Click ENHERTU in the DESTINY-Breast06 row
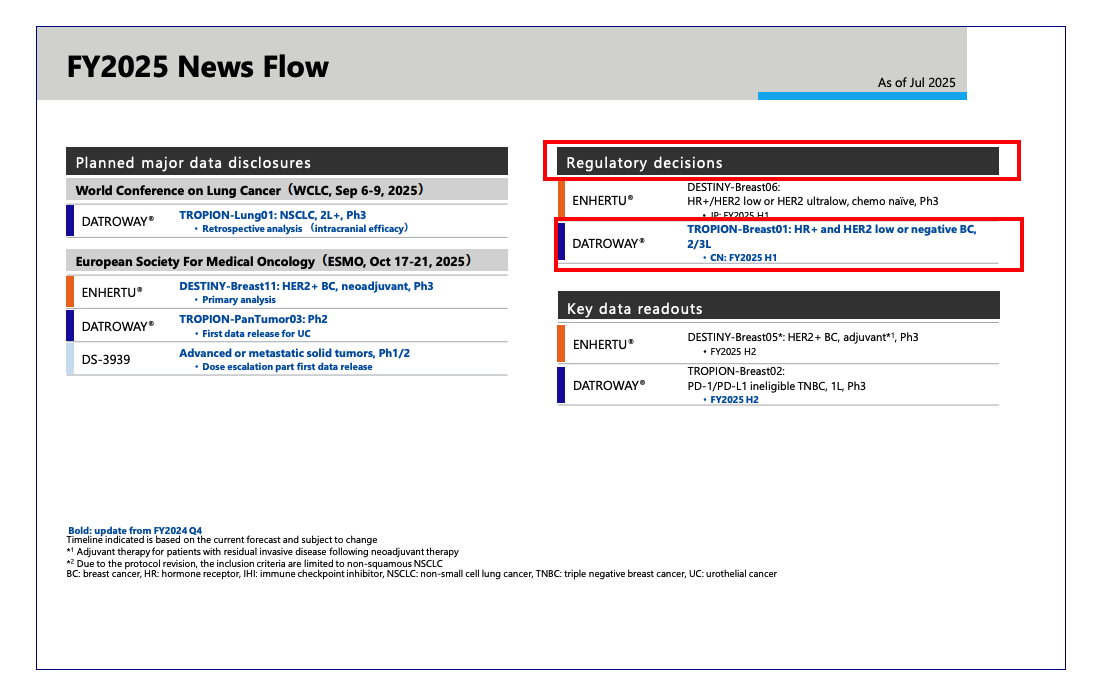Viewport: 1100px width, 700px height. (603, 201)
